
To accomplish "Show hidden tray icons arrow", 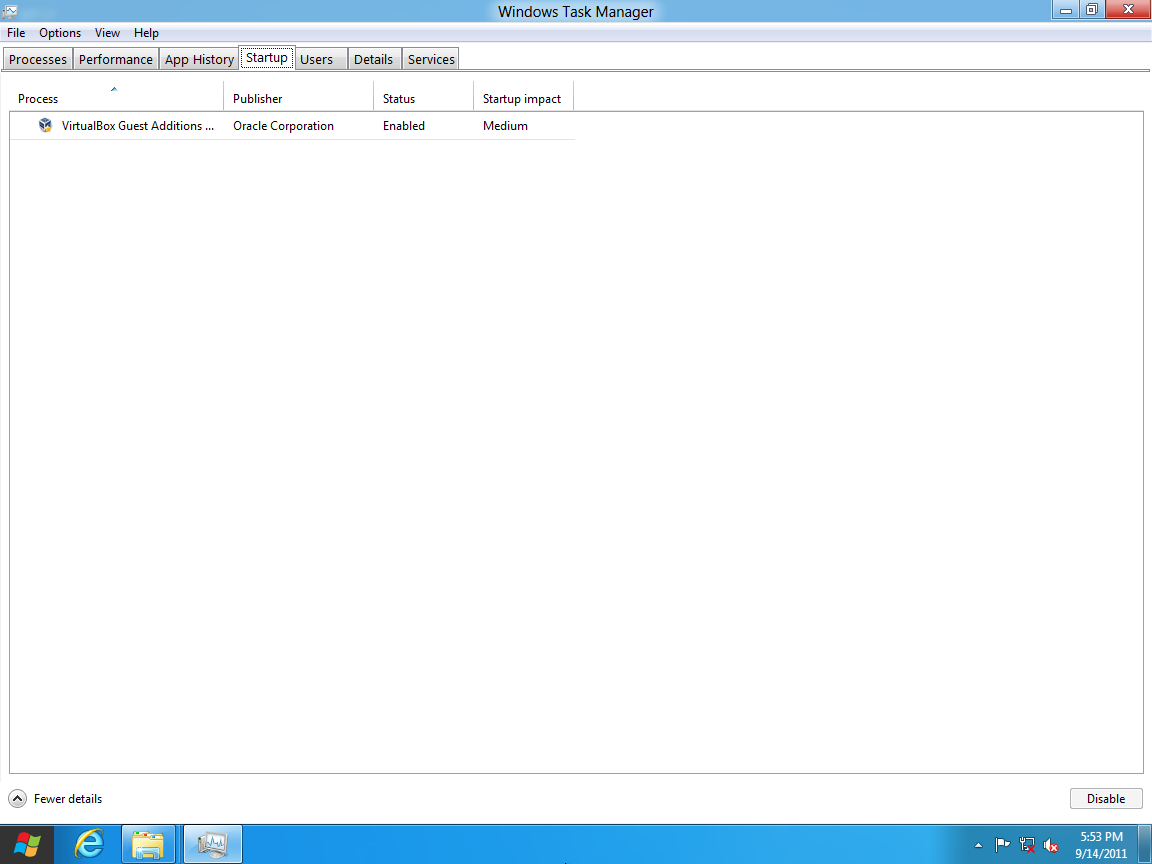I will tap(978, 846).
